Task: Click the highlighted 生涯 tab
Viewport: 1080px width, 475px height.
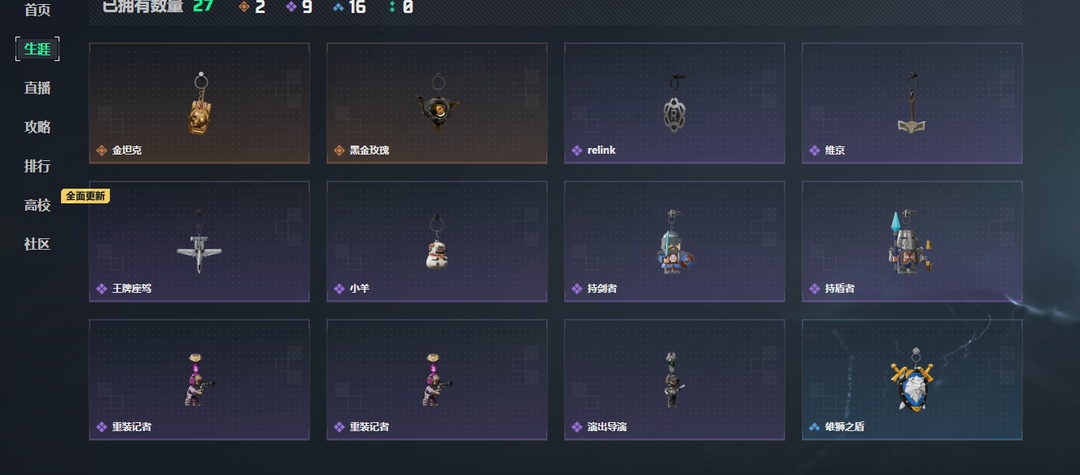Action: [x=37, y=49]
